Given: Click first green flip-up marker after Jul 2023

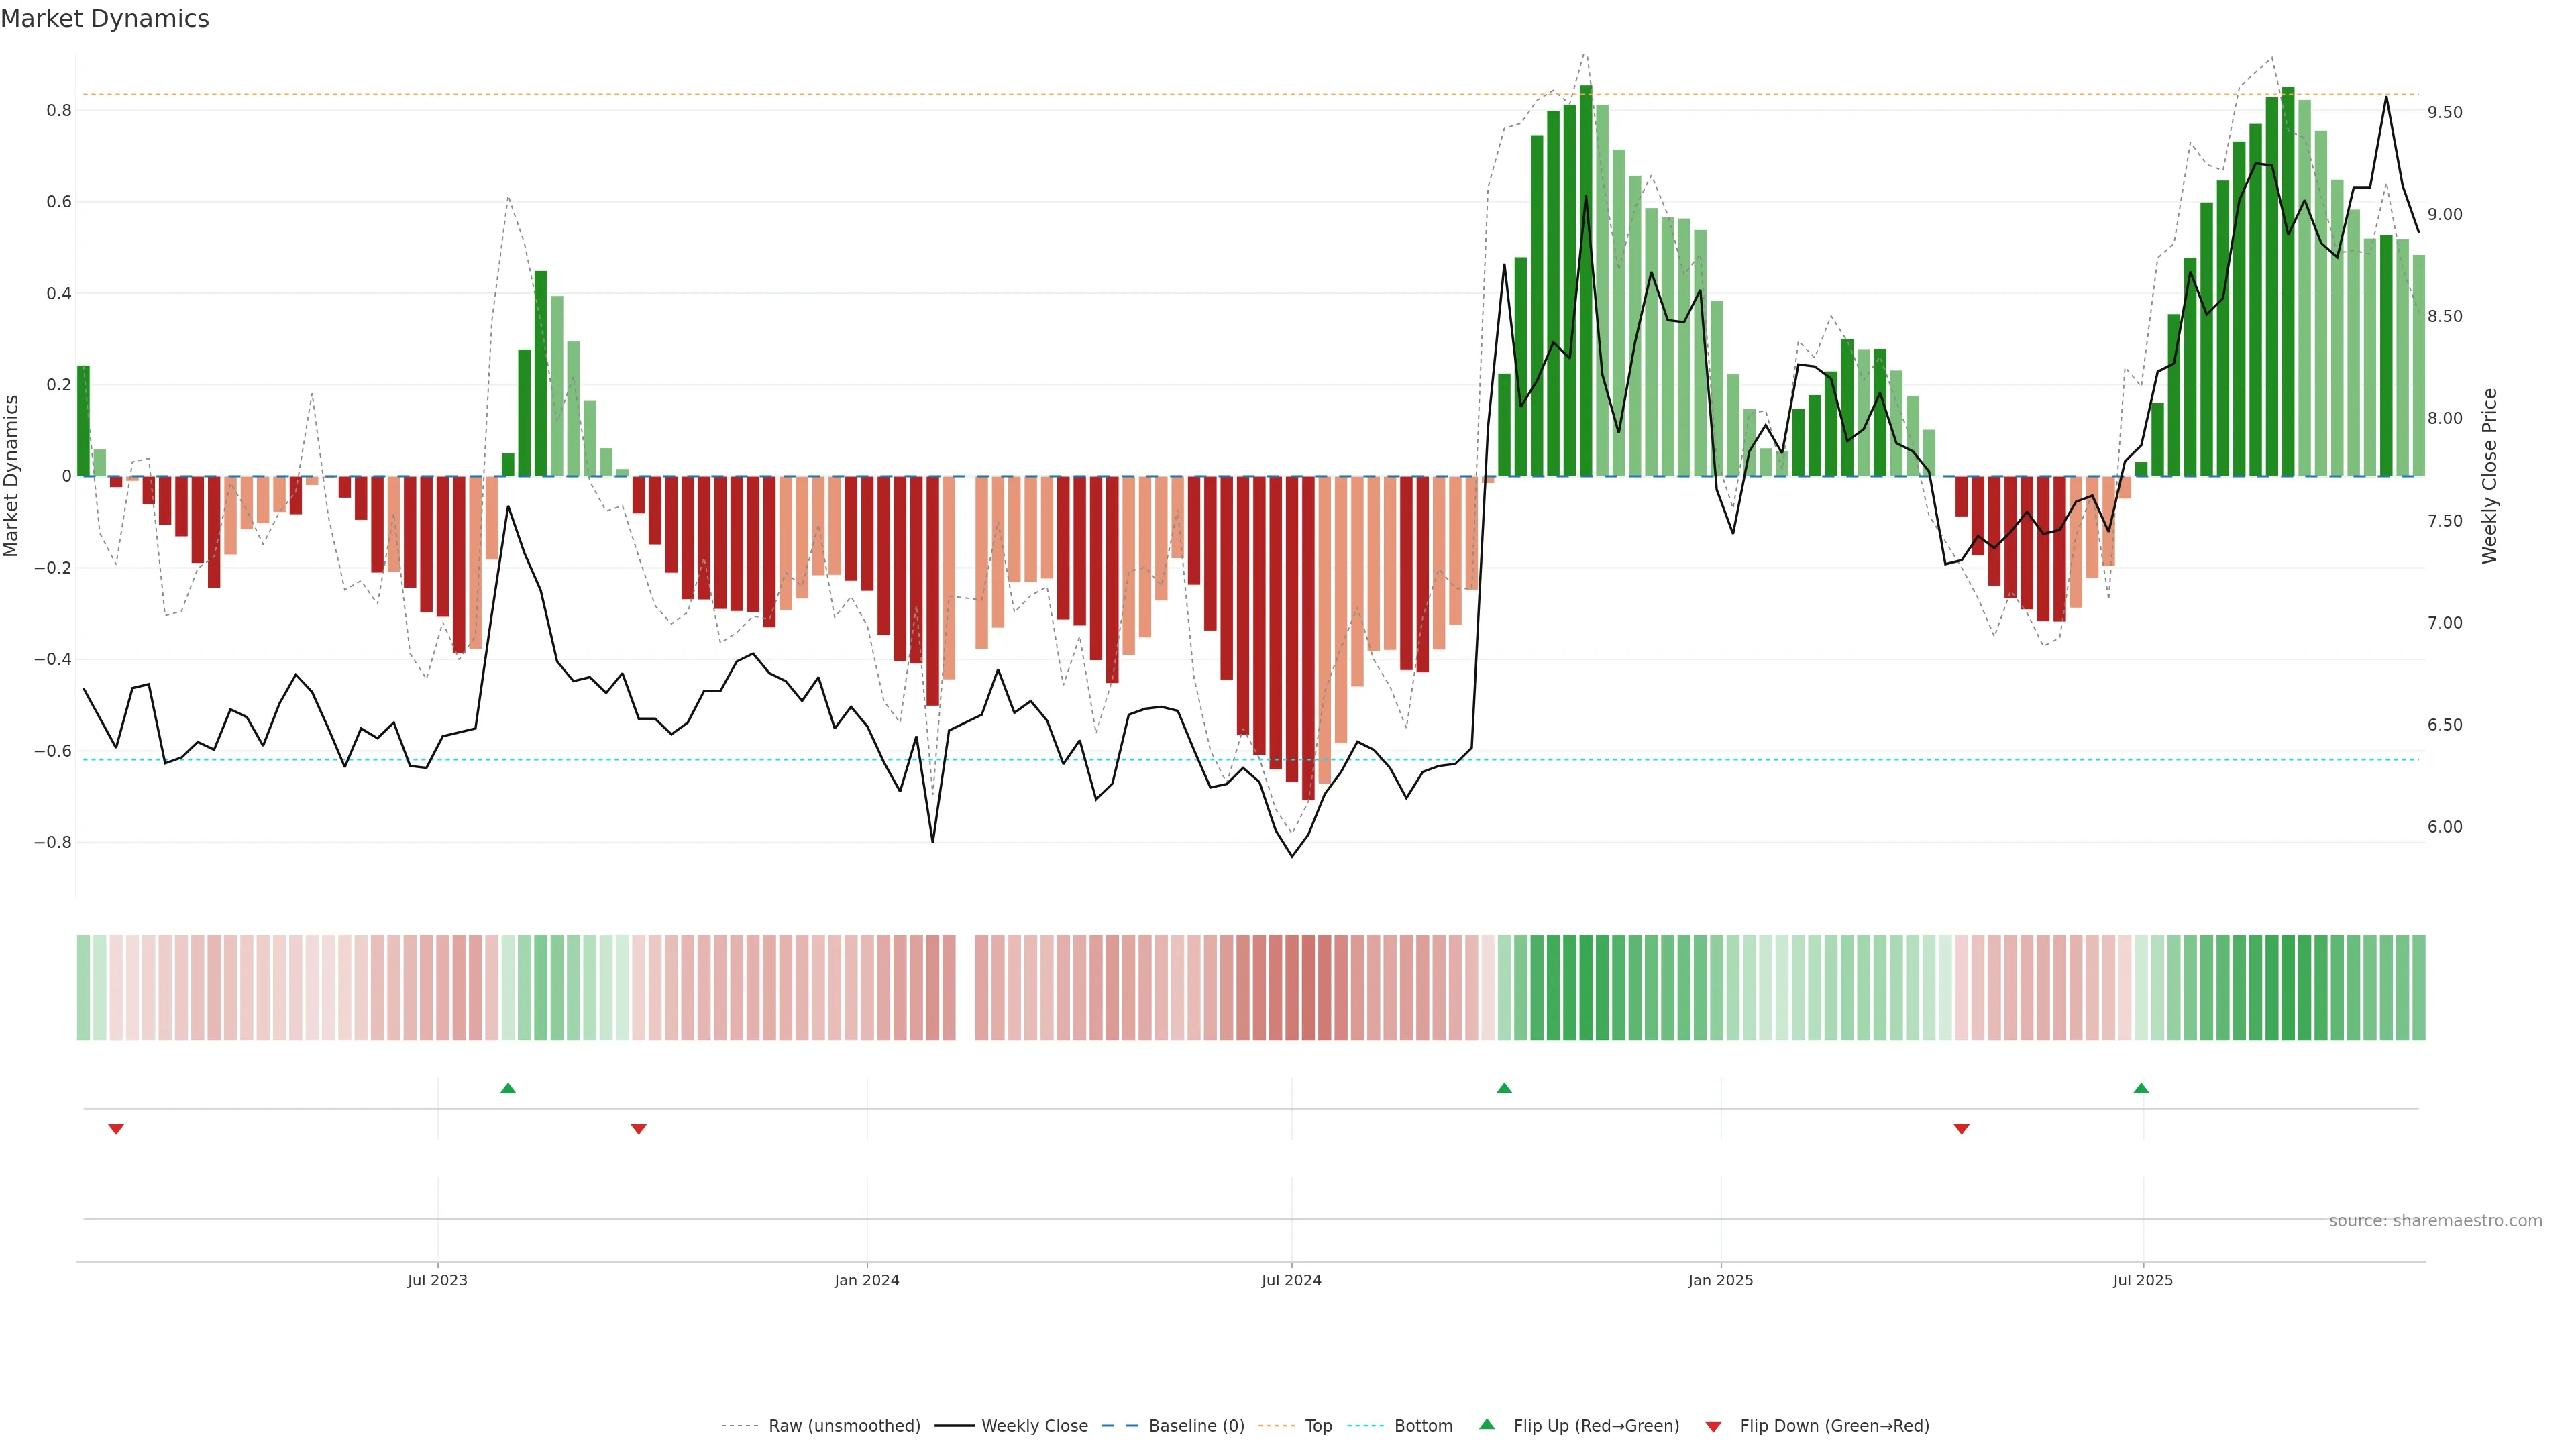Looking at the screenshot, I should tap(508, 1088).
